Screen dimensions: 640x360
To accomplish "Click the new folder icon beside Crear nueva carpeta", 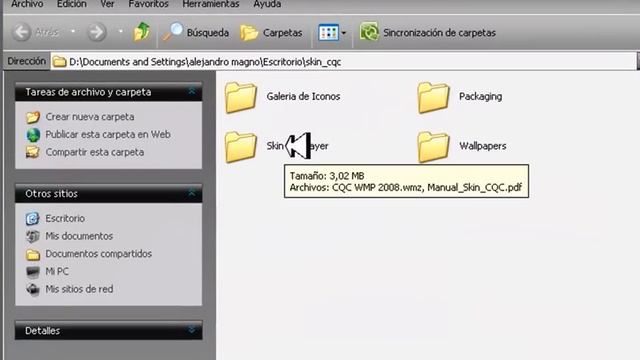I will click(33, 117).
